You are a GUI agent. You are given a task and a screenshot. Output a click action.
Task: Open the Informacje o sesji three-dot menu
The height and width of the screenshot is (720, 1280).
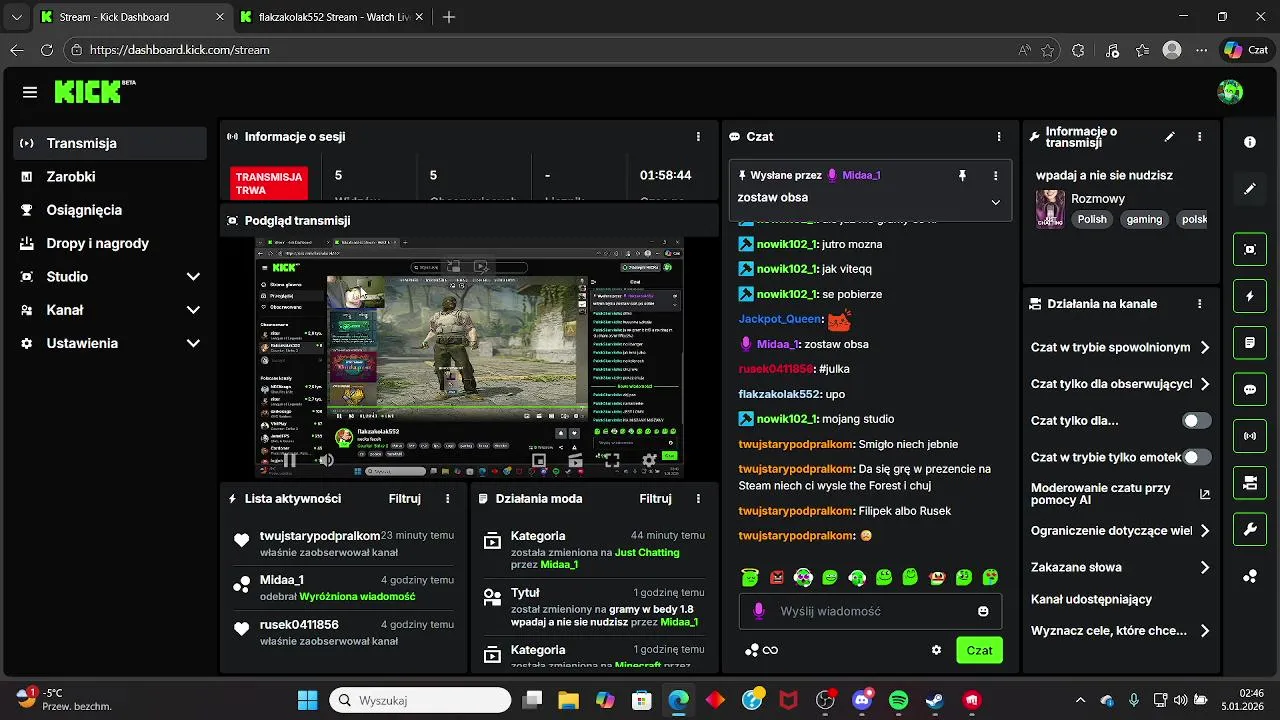698,137
